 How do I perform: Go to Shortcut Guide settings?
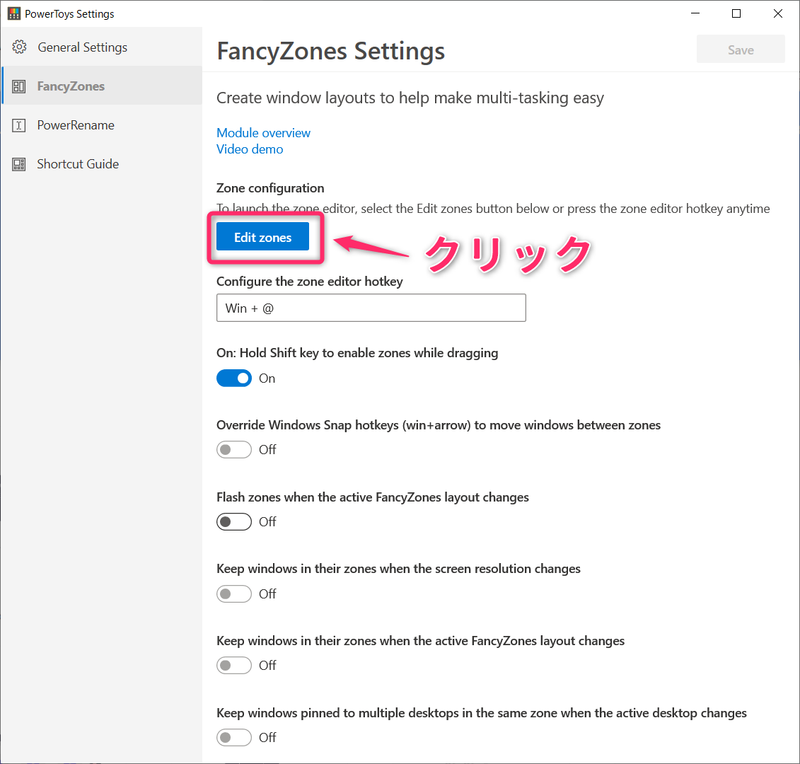(x=102, y=164)
